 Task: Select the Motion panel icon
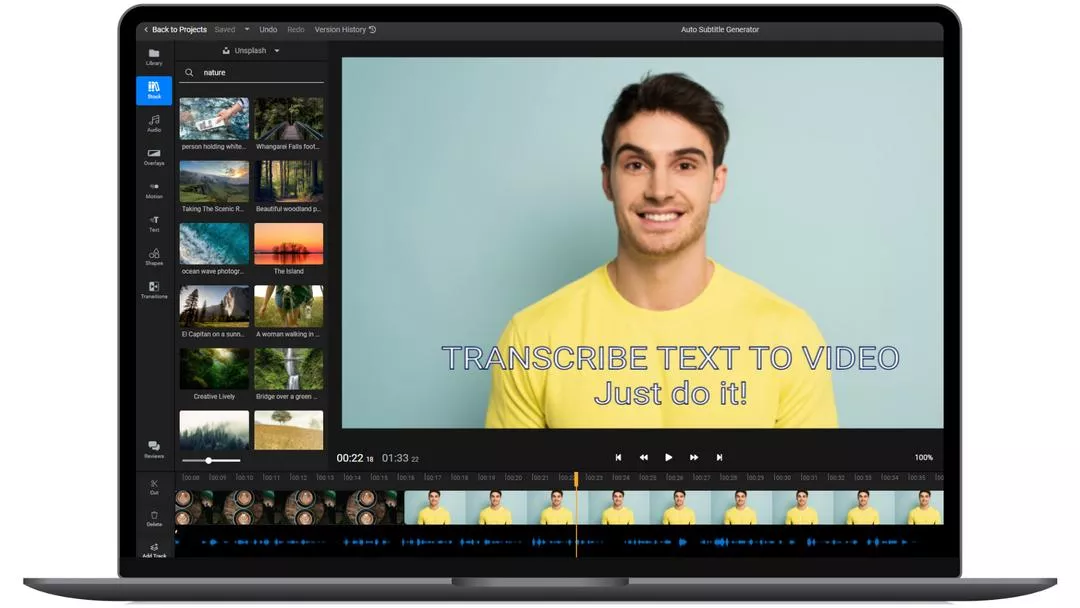[153, 190]
